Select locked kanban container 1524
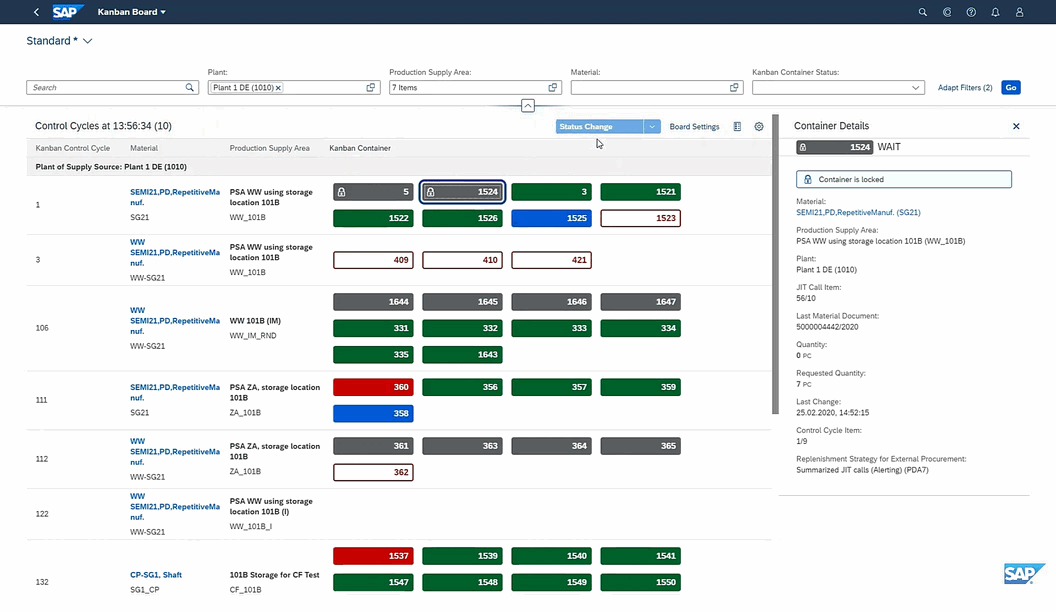The height and width of the screenshot is (612, 1056). (x=463, y=192)
